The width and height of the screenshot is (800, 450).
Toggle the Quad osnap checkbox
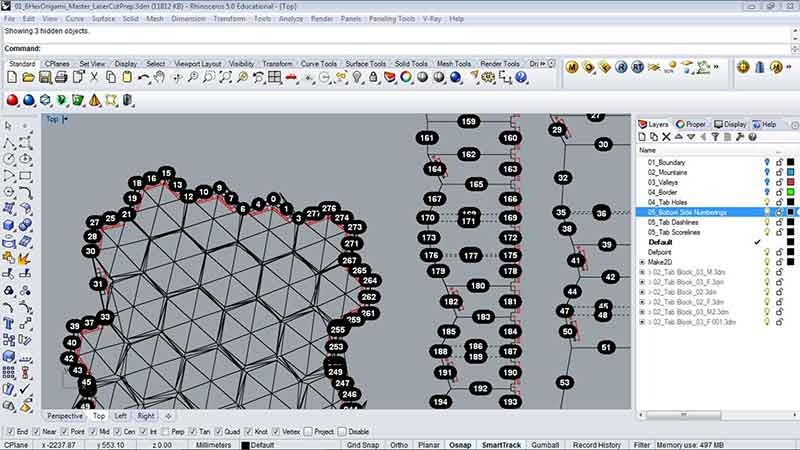(x=218, y=432)
